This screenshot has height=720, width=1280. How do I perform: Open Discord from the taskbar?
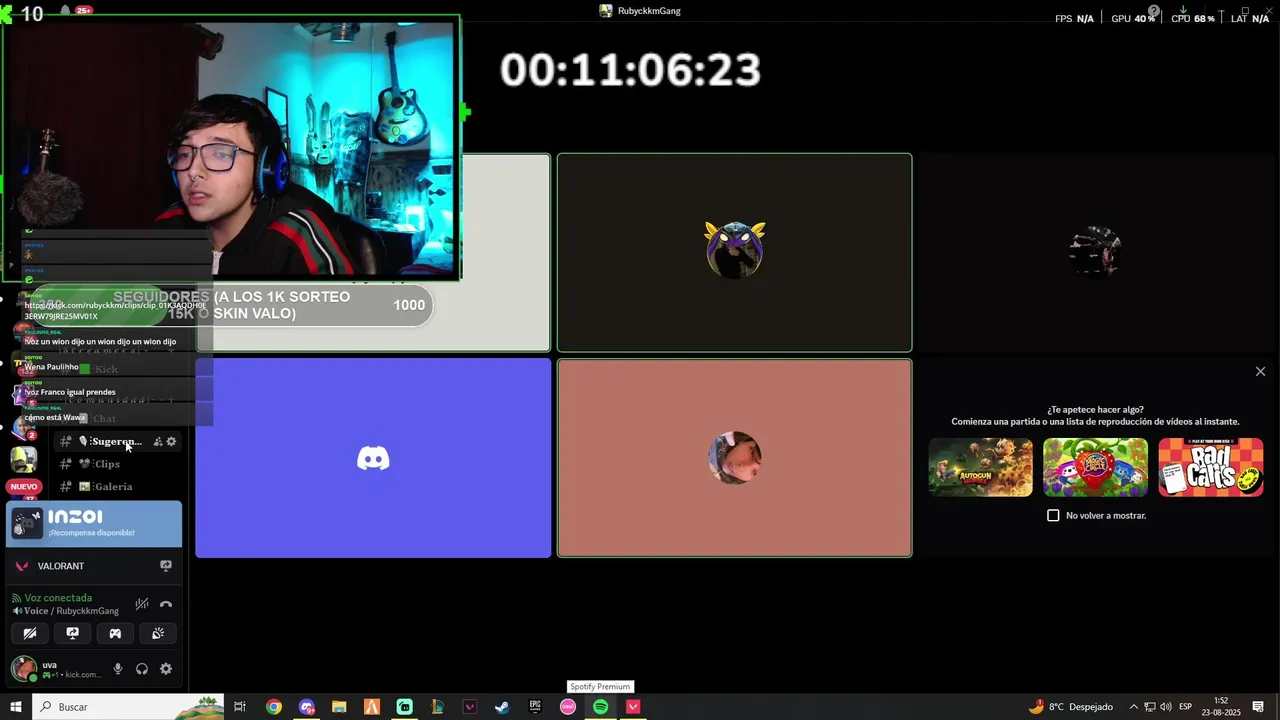(306, 707)
